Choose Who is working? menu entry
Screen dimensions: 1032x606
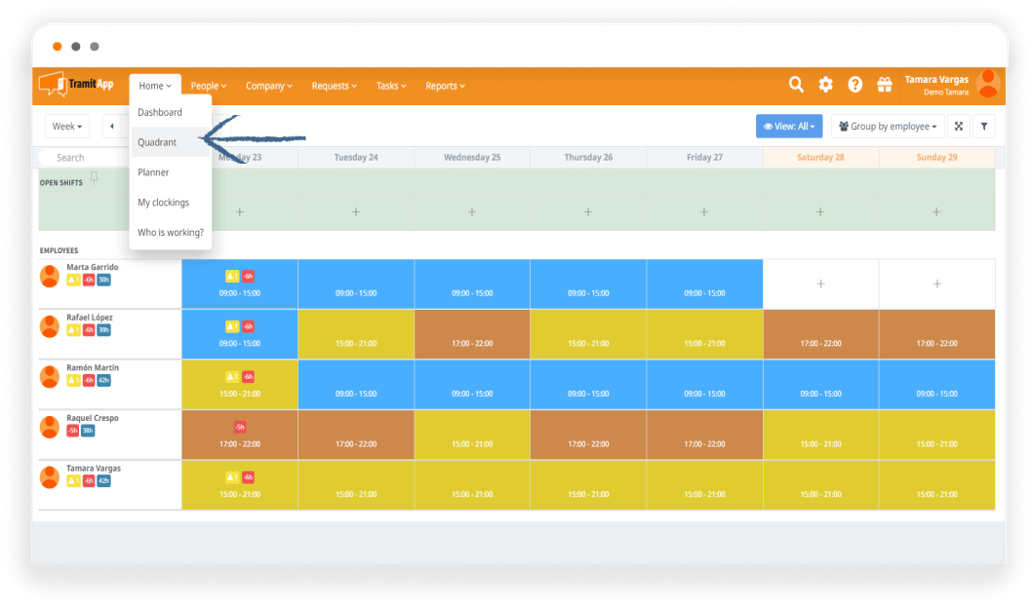click(x=170, y=233)
